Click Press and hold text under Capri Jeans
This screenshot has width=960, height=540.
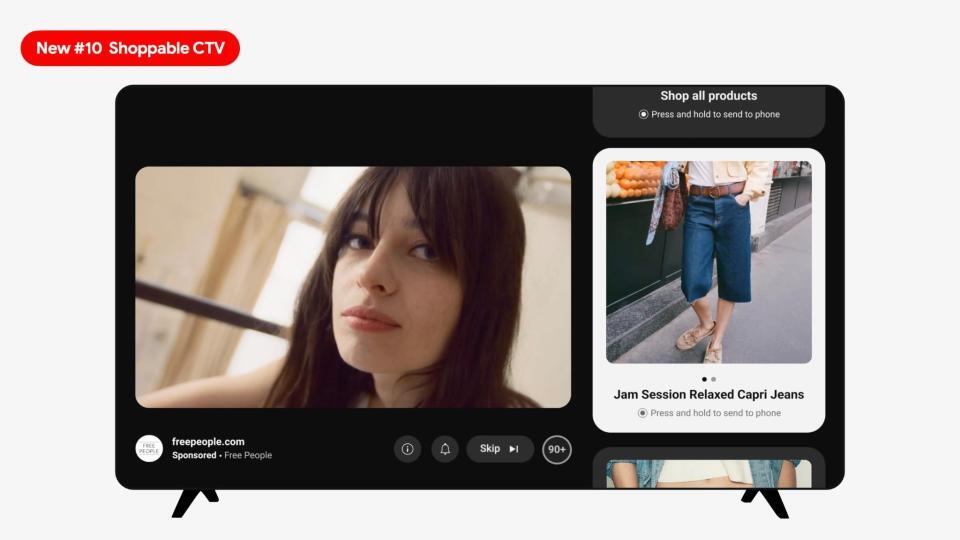pos(715,413)
